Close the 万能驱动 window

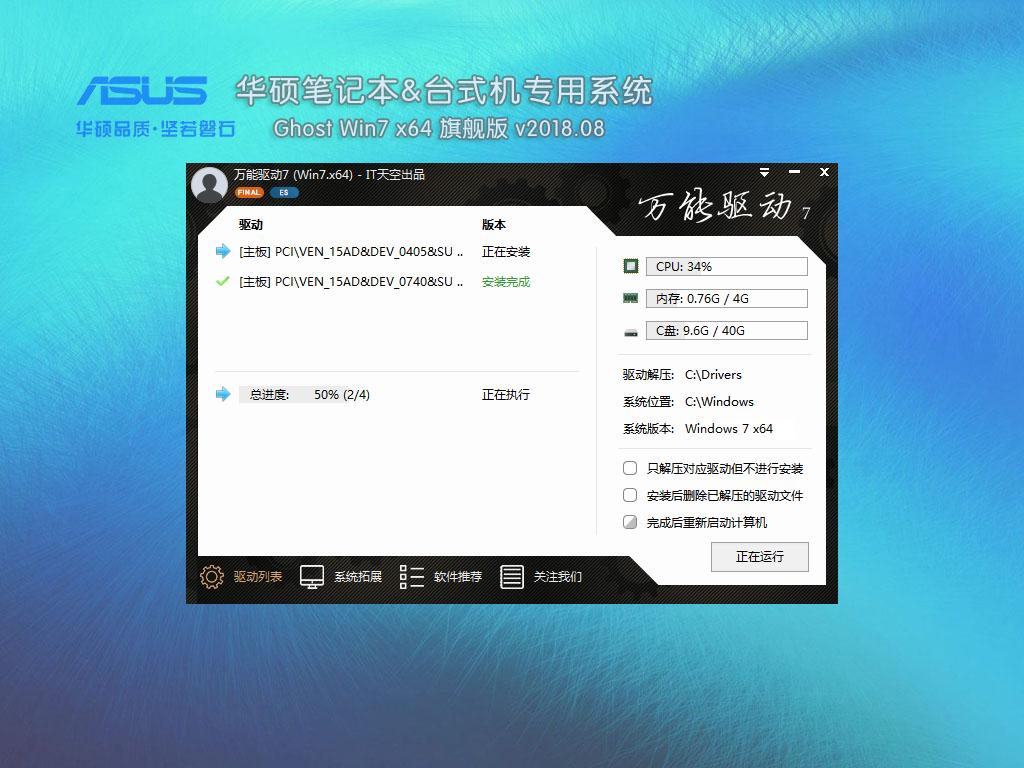tap(824, 172)
